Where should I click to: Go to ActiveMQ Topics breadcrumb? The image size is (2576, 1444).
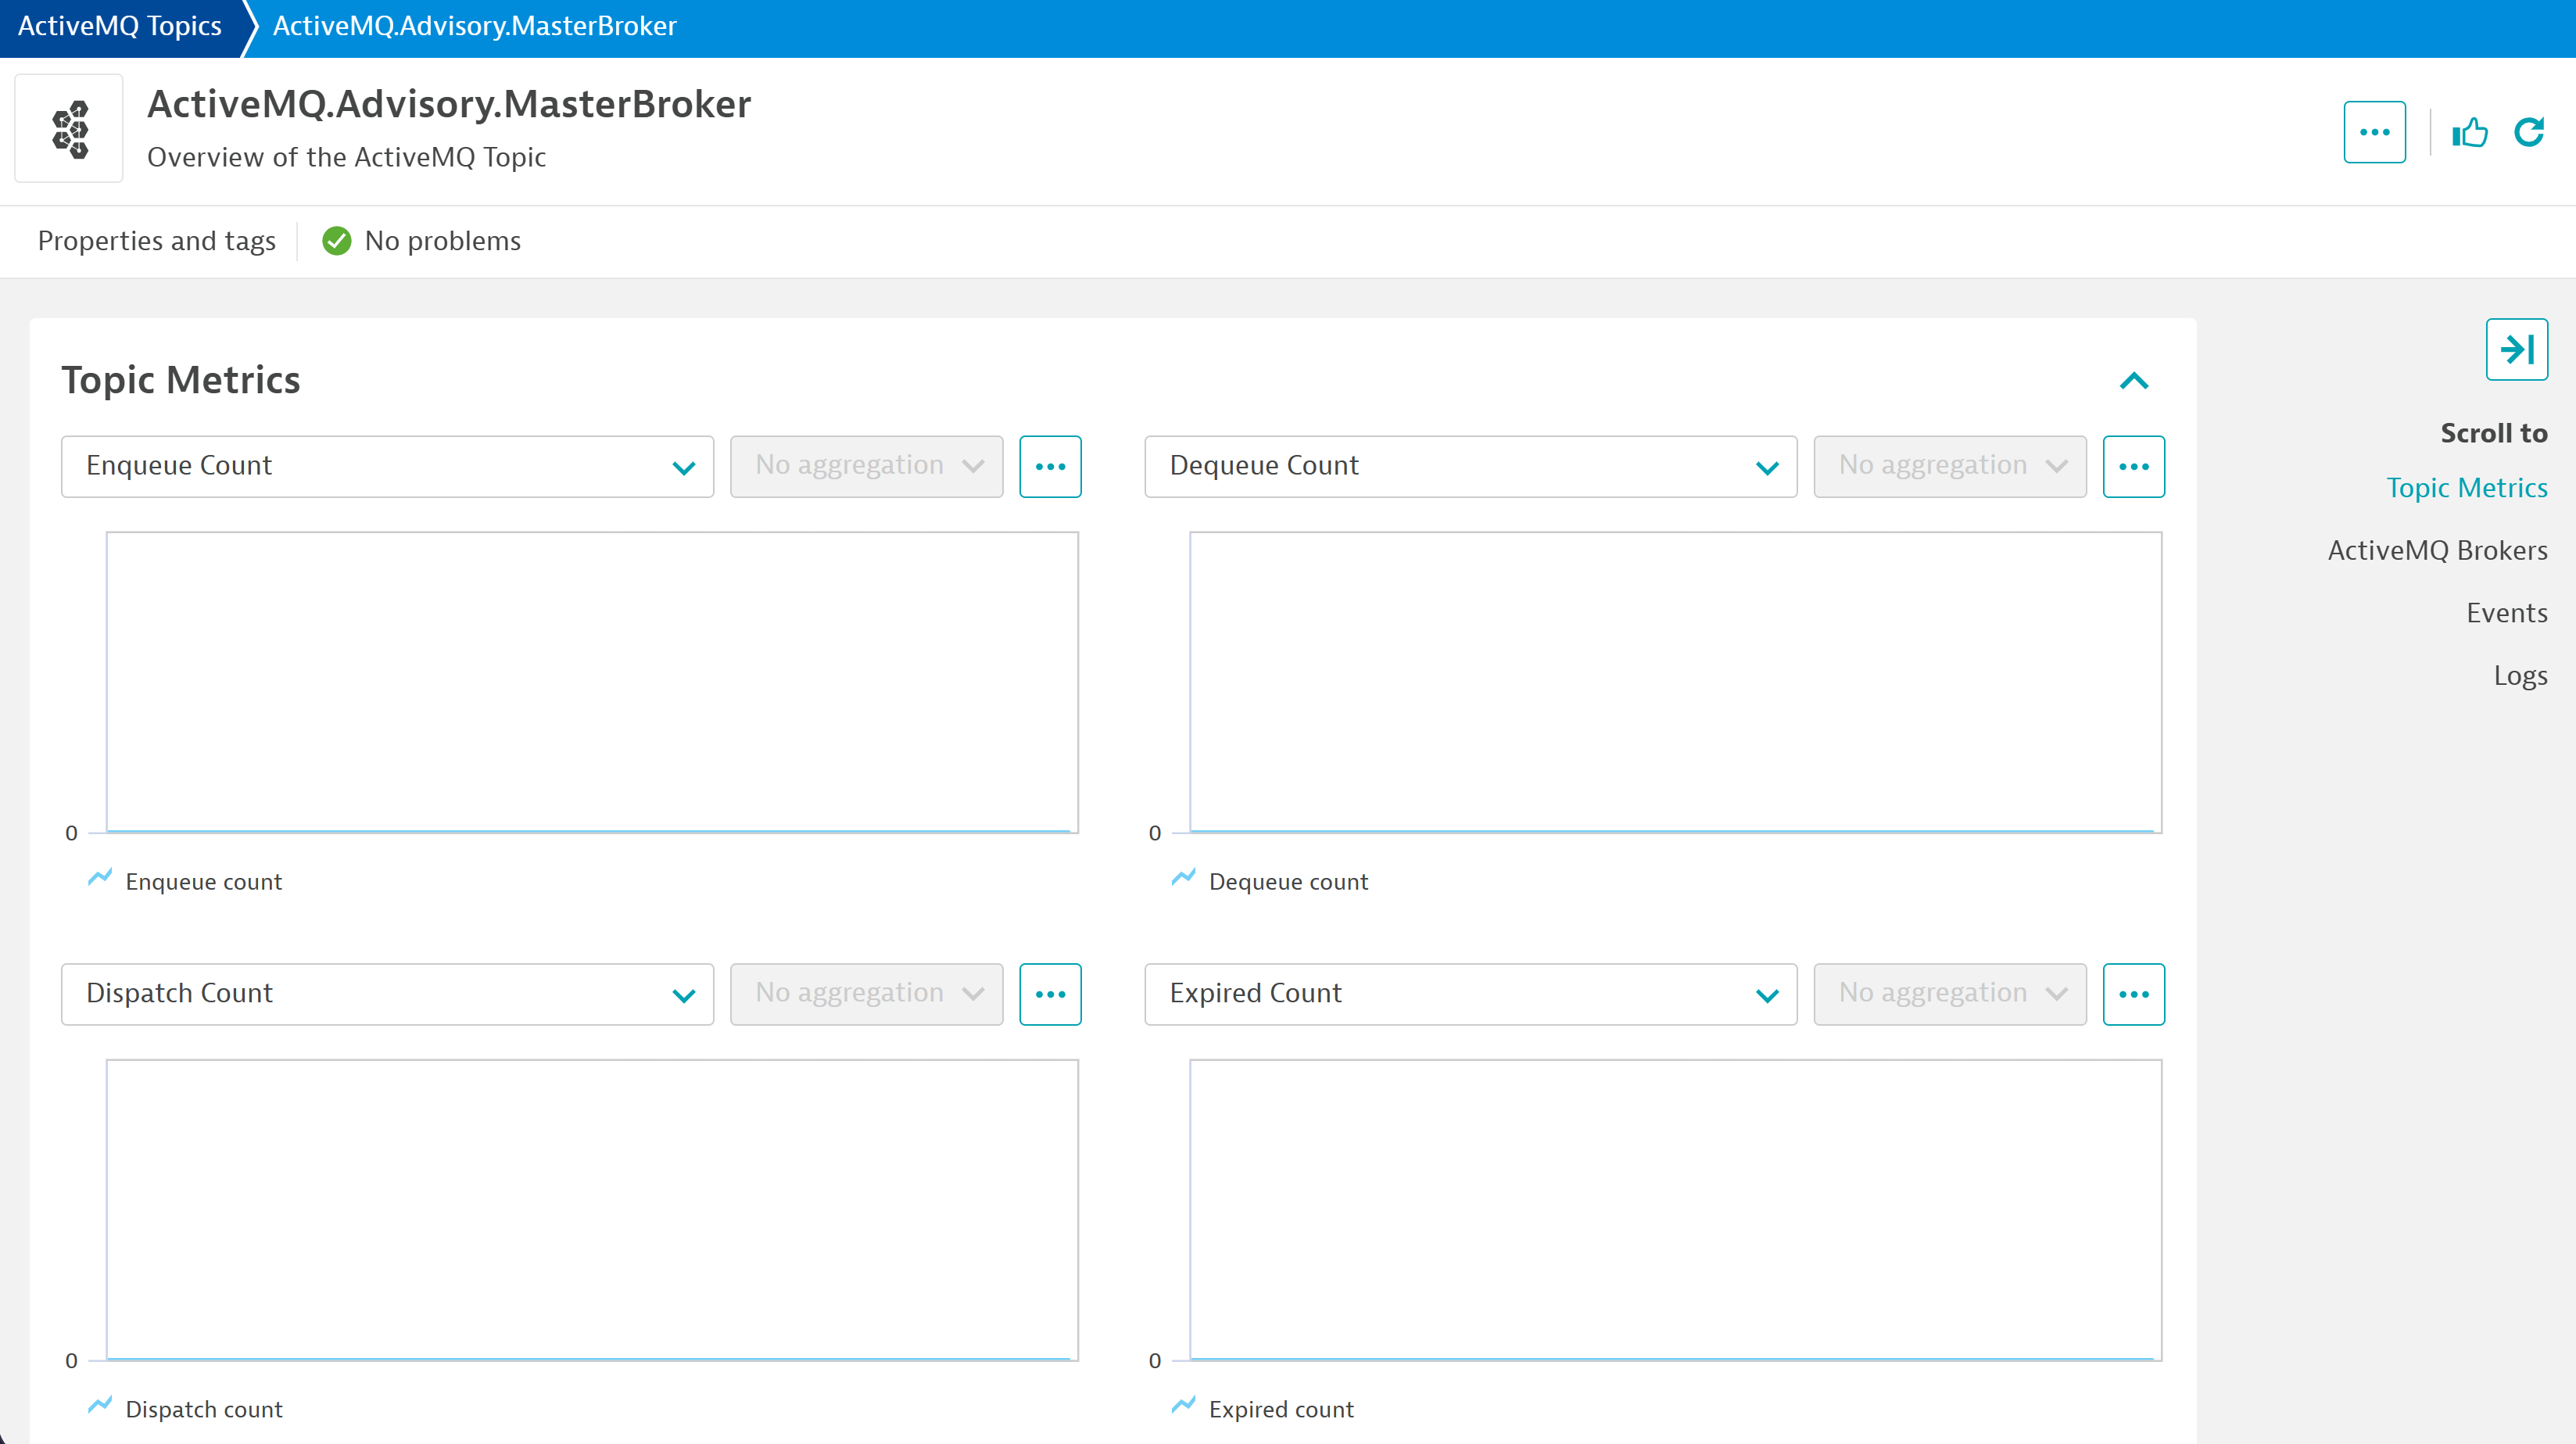[x=120, y=26]
